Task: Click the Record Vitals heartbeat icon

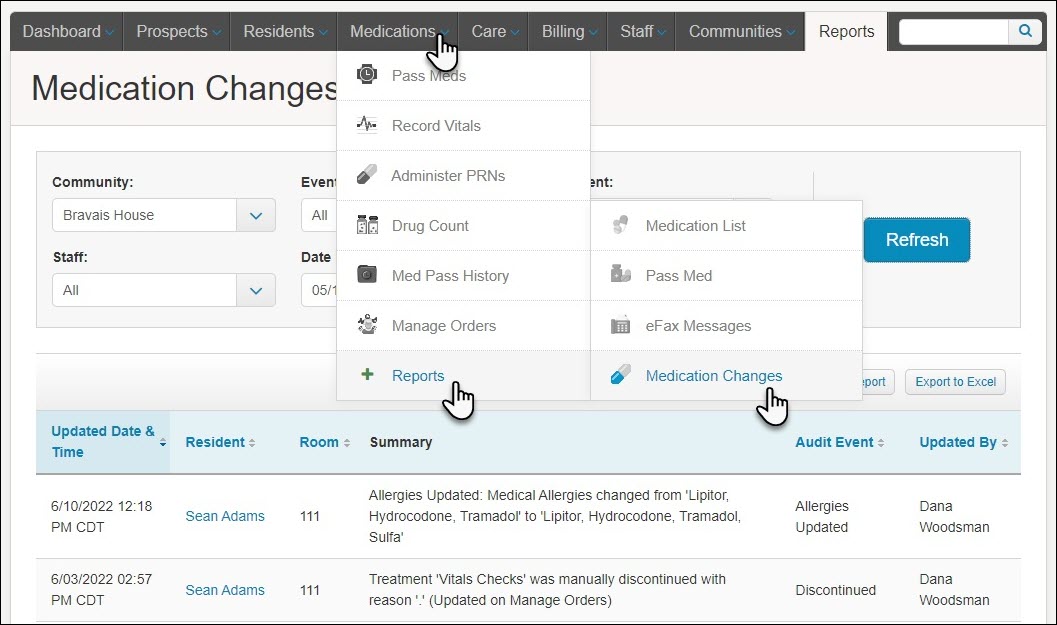Action: point(367,125)
